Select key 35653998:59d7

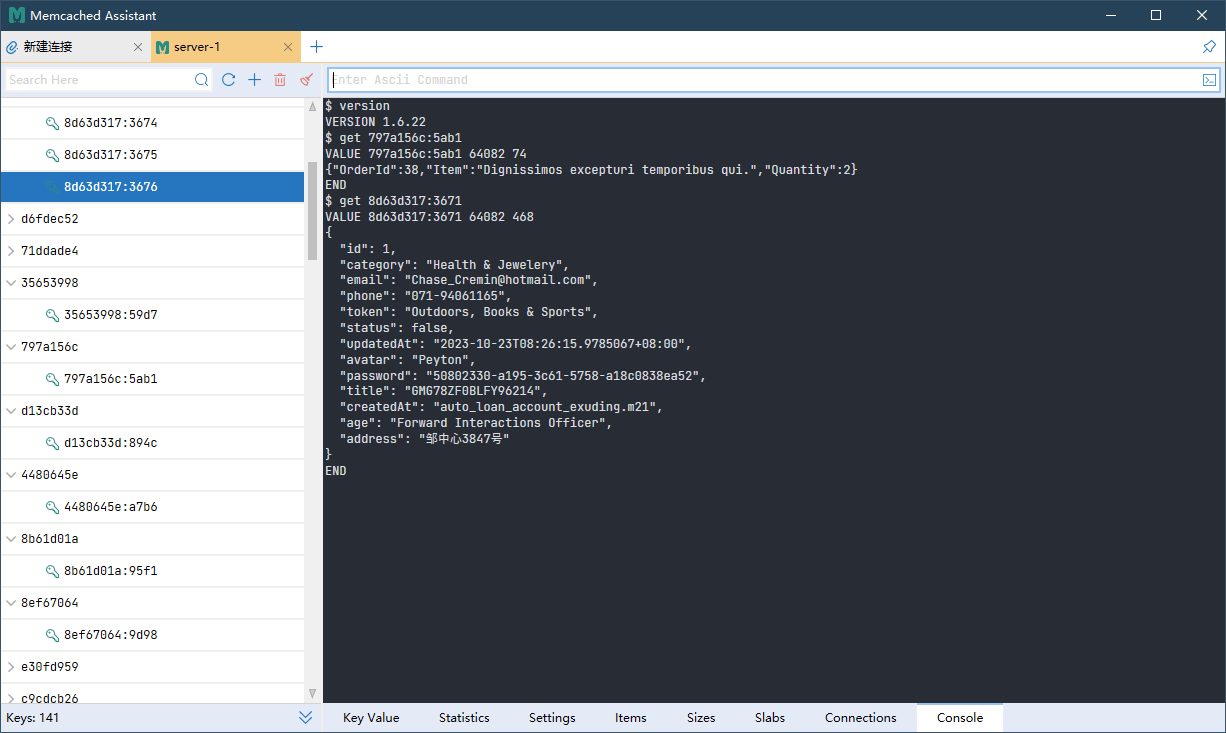pos(152,315)
